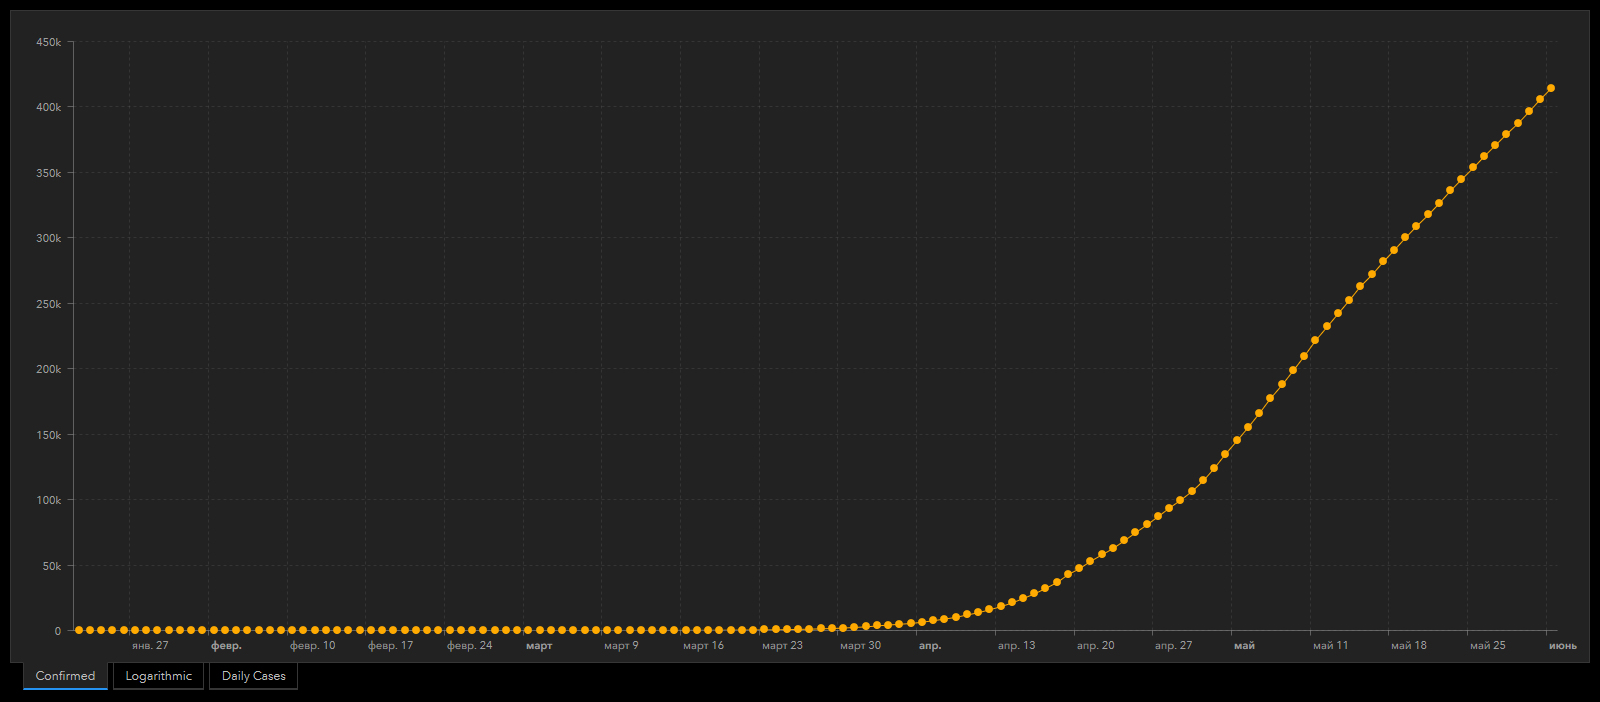Click the февр. 10 date label
The image size is (1600, 702).
(312, 646)
